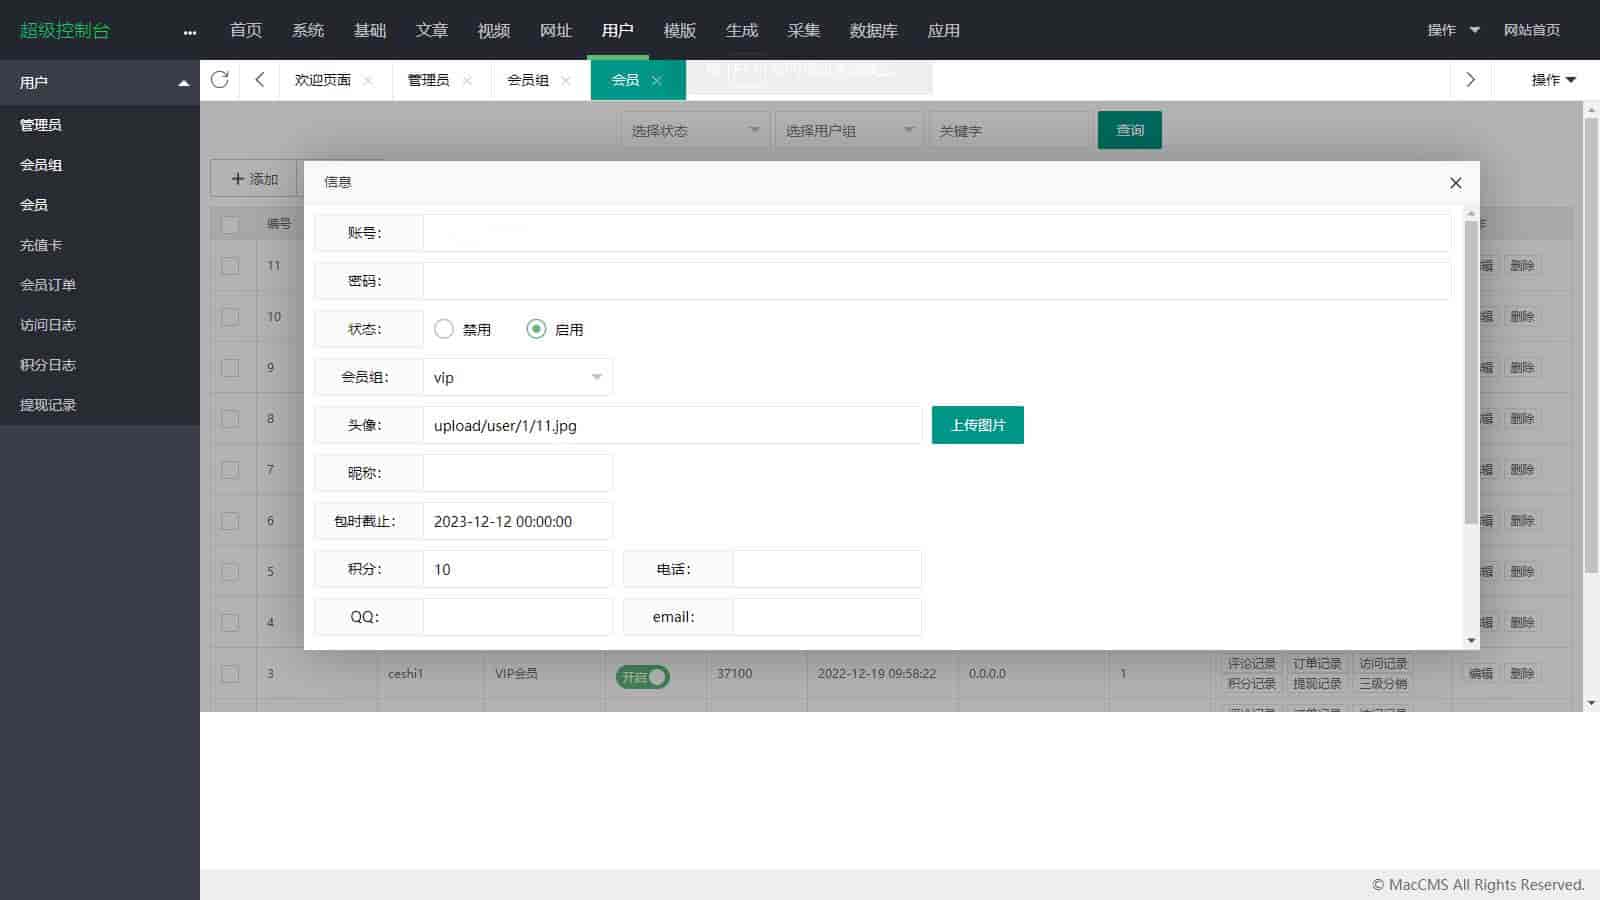Close the 欢迎页面 tab via its X icon
The height and width of the screenshot is (900, 1600).
[368, 81]
